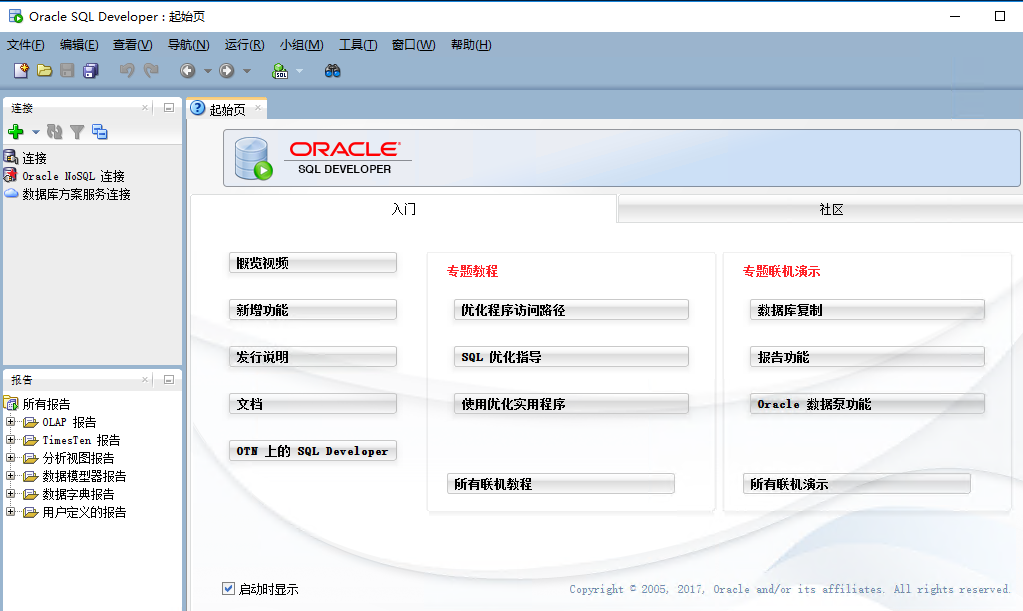The image size is (1023, 611).
Task: Open a file with the folder toolbar icon
Action: 44,70
